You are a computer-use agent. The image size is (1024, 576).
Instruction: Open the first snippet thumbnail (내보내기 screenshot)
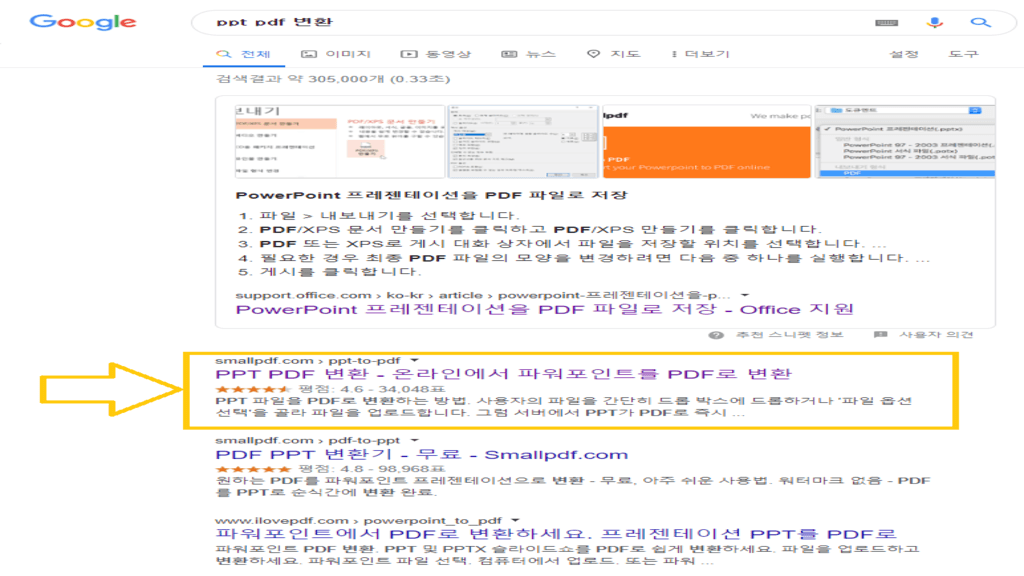point(340,141)
